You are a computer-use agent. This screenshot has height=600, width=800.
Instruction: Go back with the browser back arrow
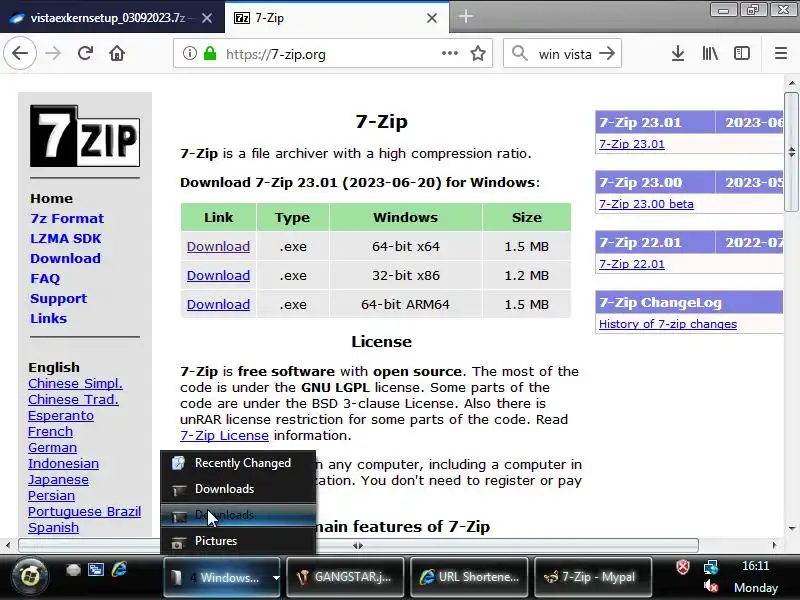20,53
